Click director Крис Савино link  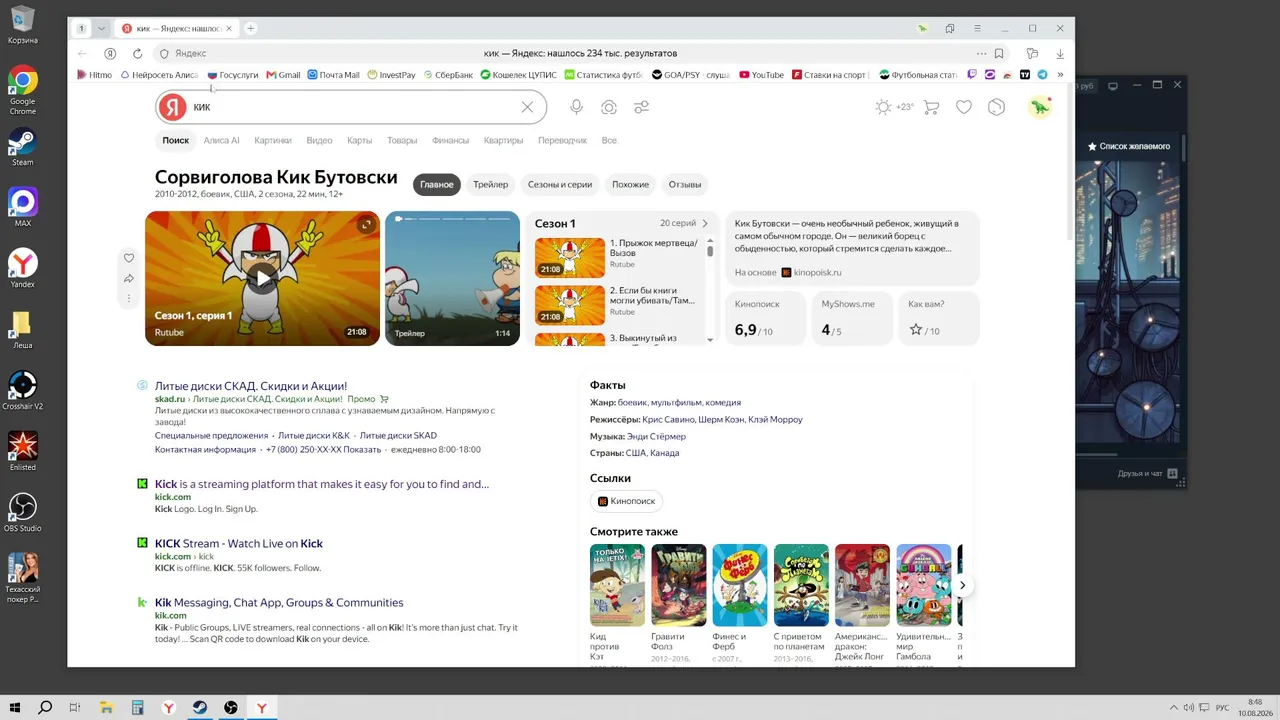click(x=668, y=420)
